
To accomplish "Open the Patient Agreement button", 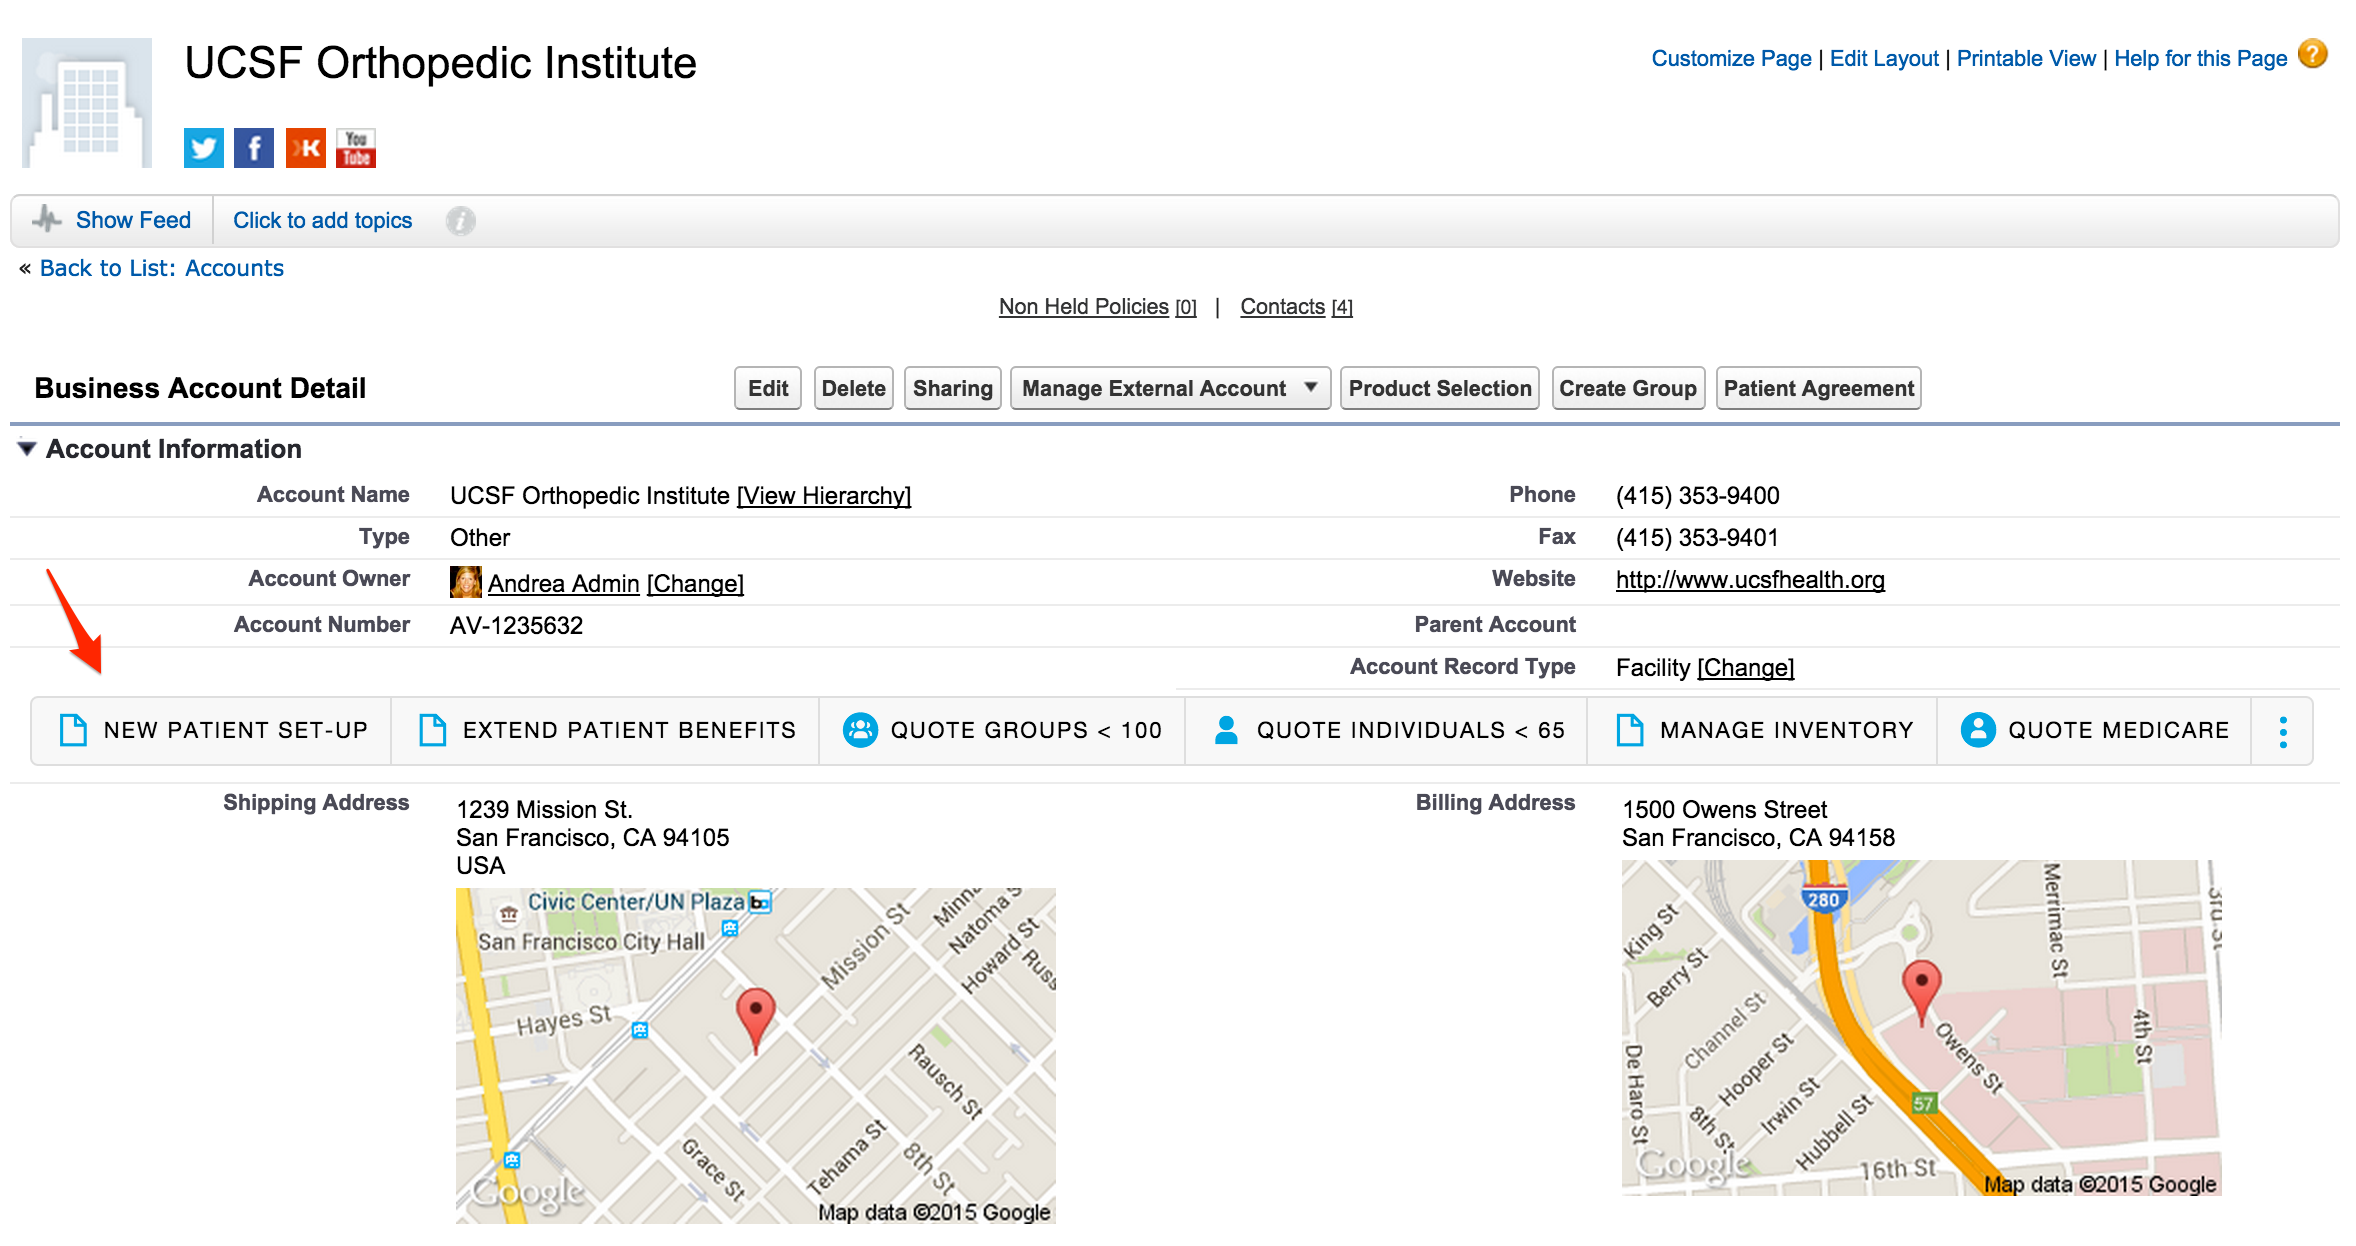I will [x=1818, y=388].
